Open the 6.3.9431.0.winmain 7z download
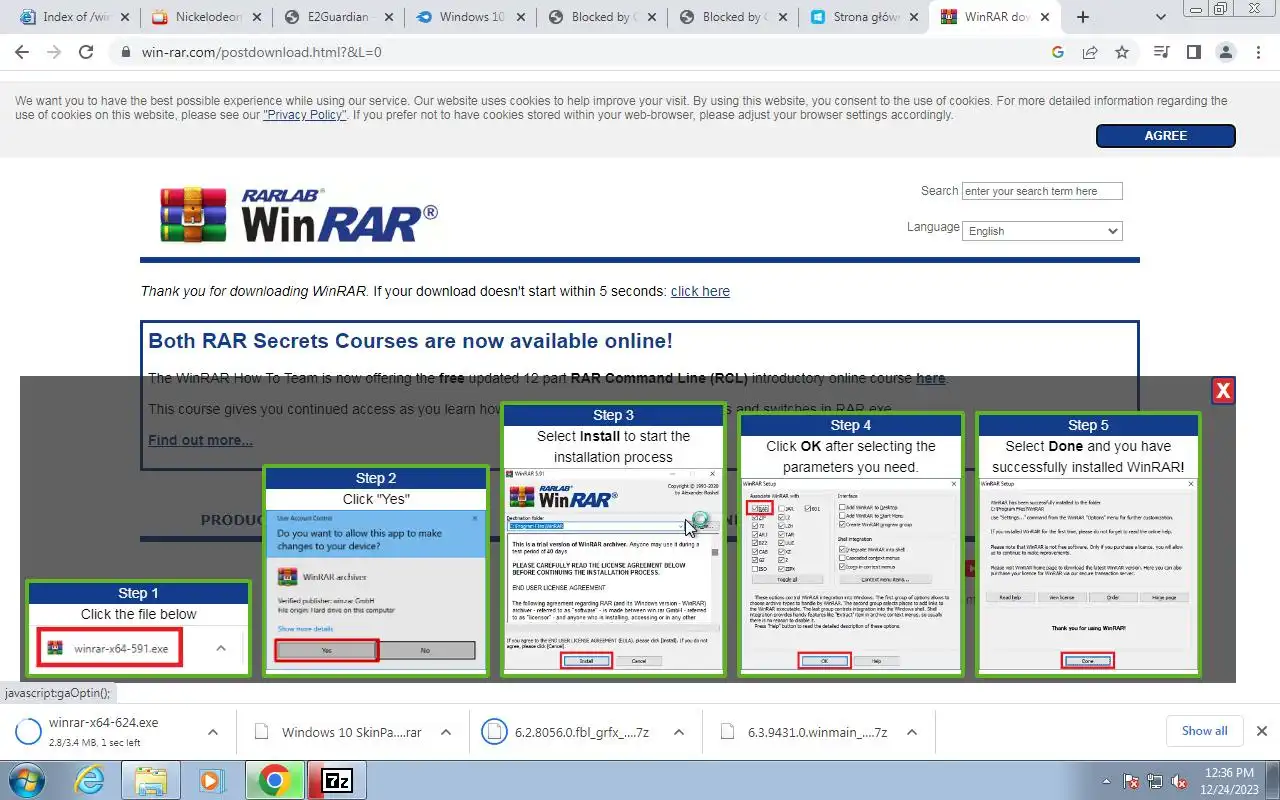Viewport: 1280px width, 800px height. pyautogui.click(x=817, y=732)
